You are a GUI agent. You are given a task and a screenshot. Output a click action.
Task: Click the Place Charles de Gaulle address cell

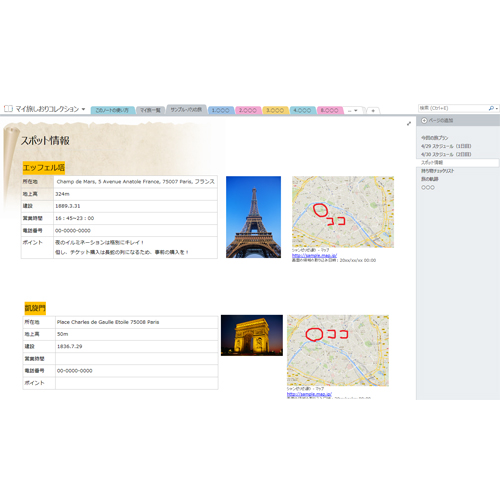pos(137,322)
